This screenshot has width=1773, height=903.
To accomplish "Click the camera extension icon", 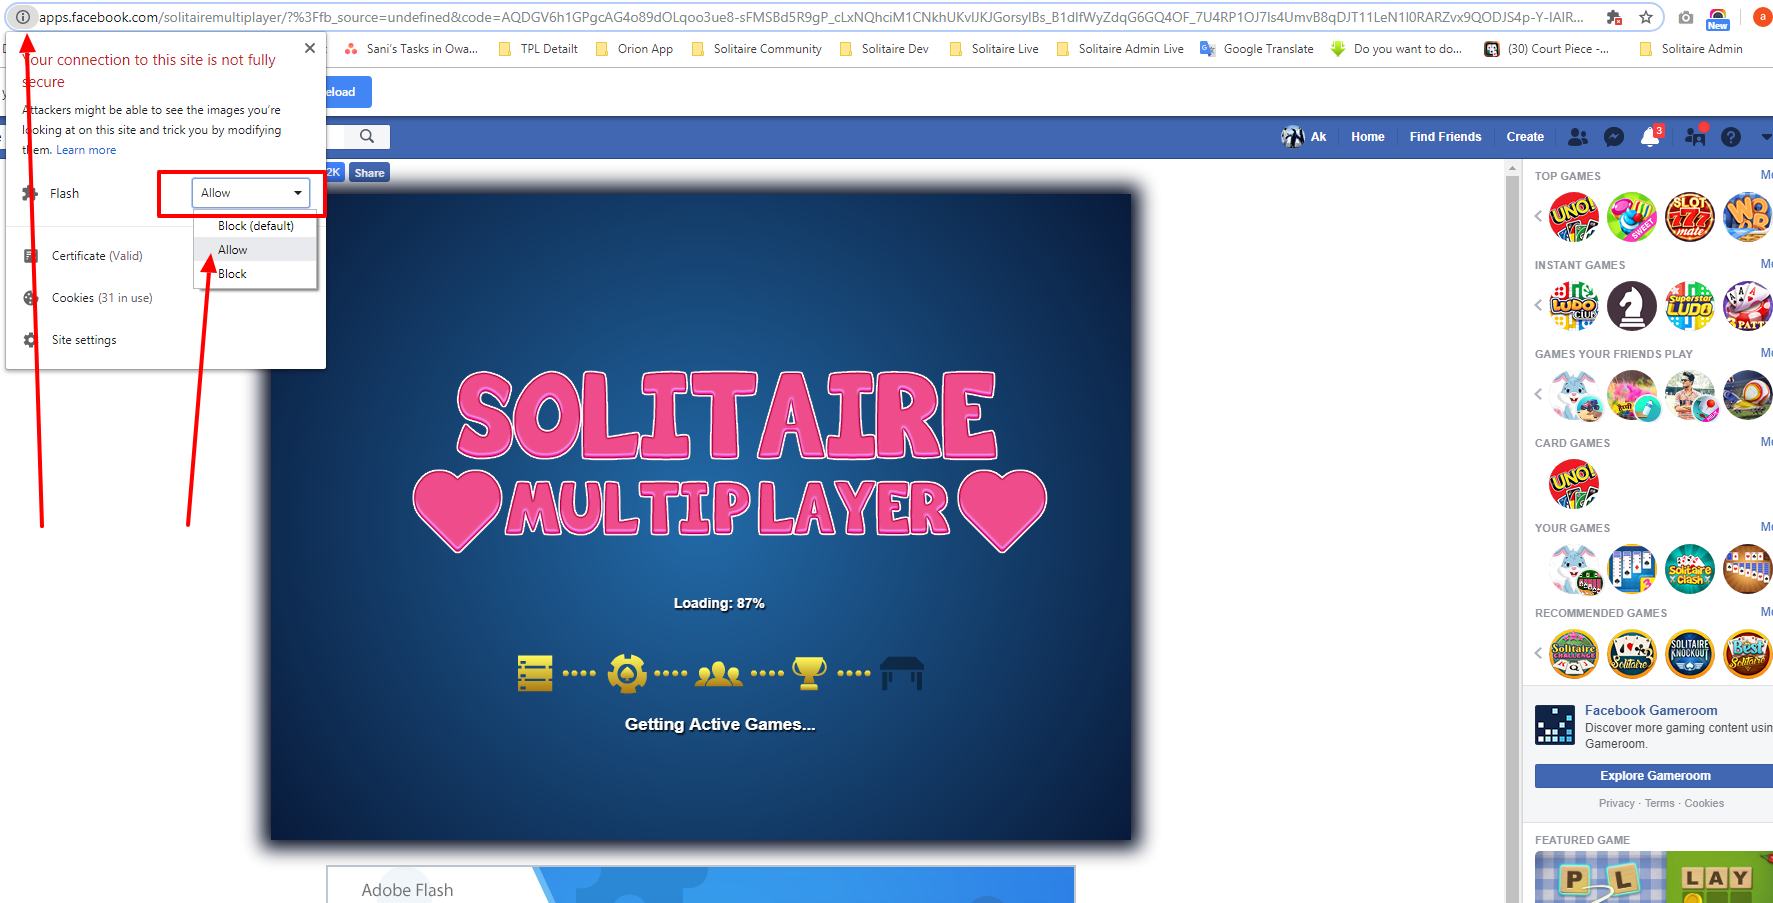I will click(1686, 17).
